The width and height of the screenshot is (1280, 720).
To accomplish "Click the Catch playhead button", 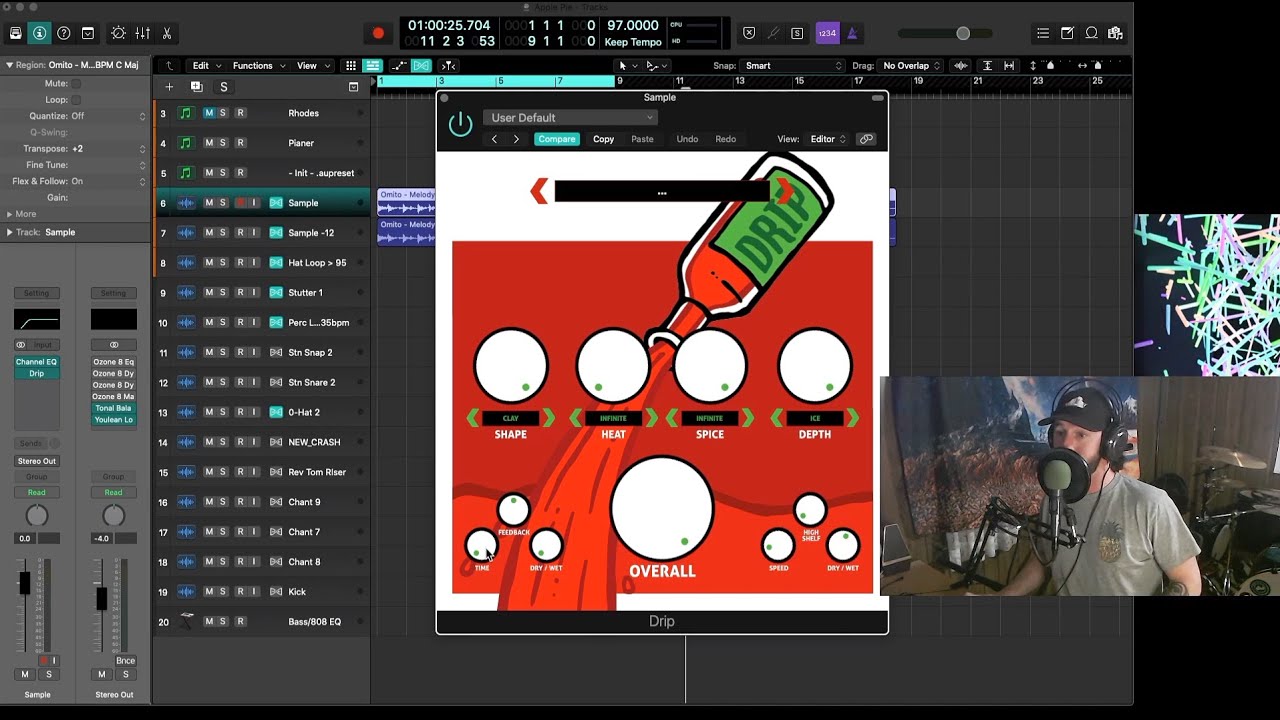I will 448,66.
